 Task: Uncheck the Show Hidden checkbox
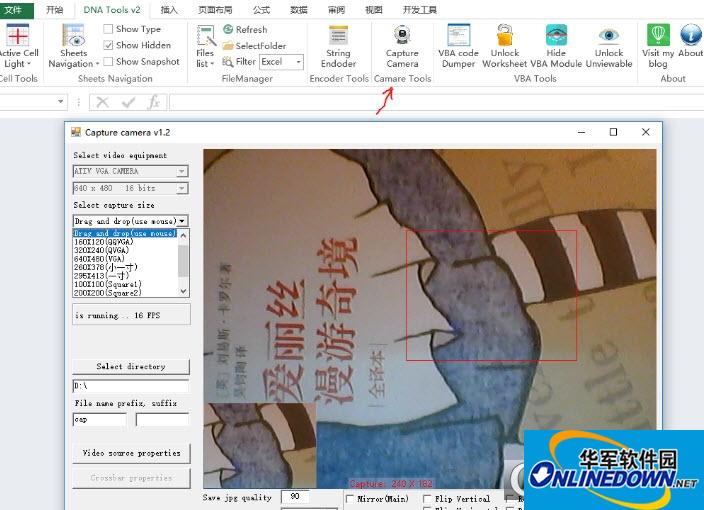point(109,46)
